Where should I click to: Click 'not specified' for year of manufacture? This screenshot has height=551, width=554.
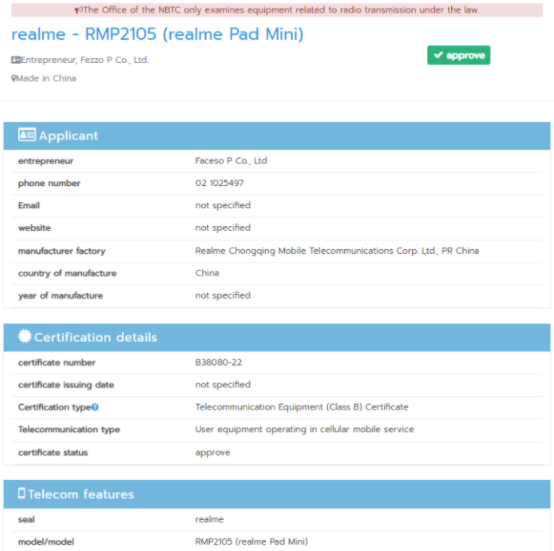point(223,295)
